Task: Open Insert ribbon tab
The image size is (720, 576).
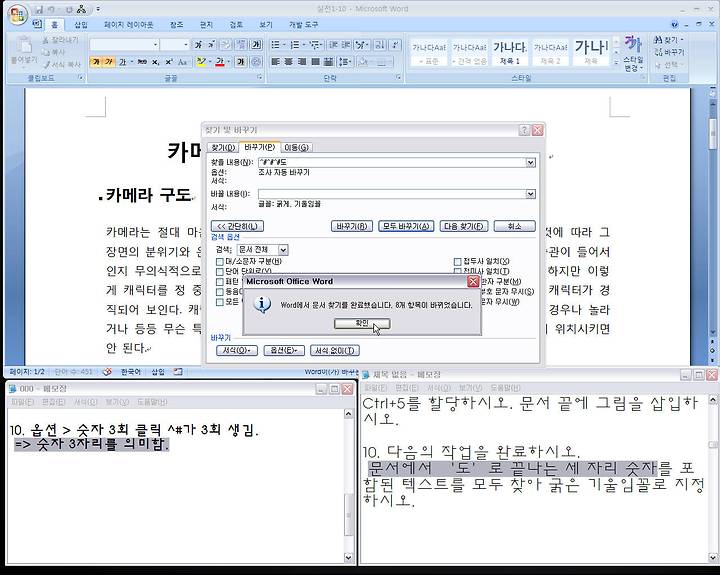Action: click(80, 25)
